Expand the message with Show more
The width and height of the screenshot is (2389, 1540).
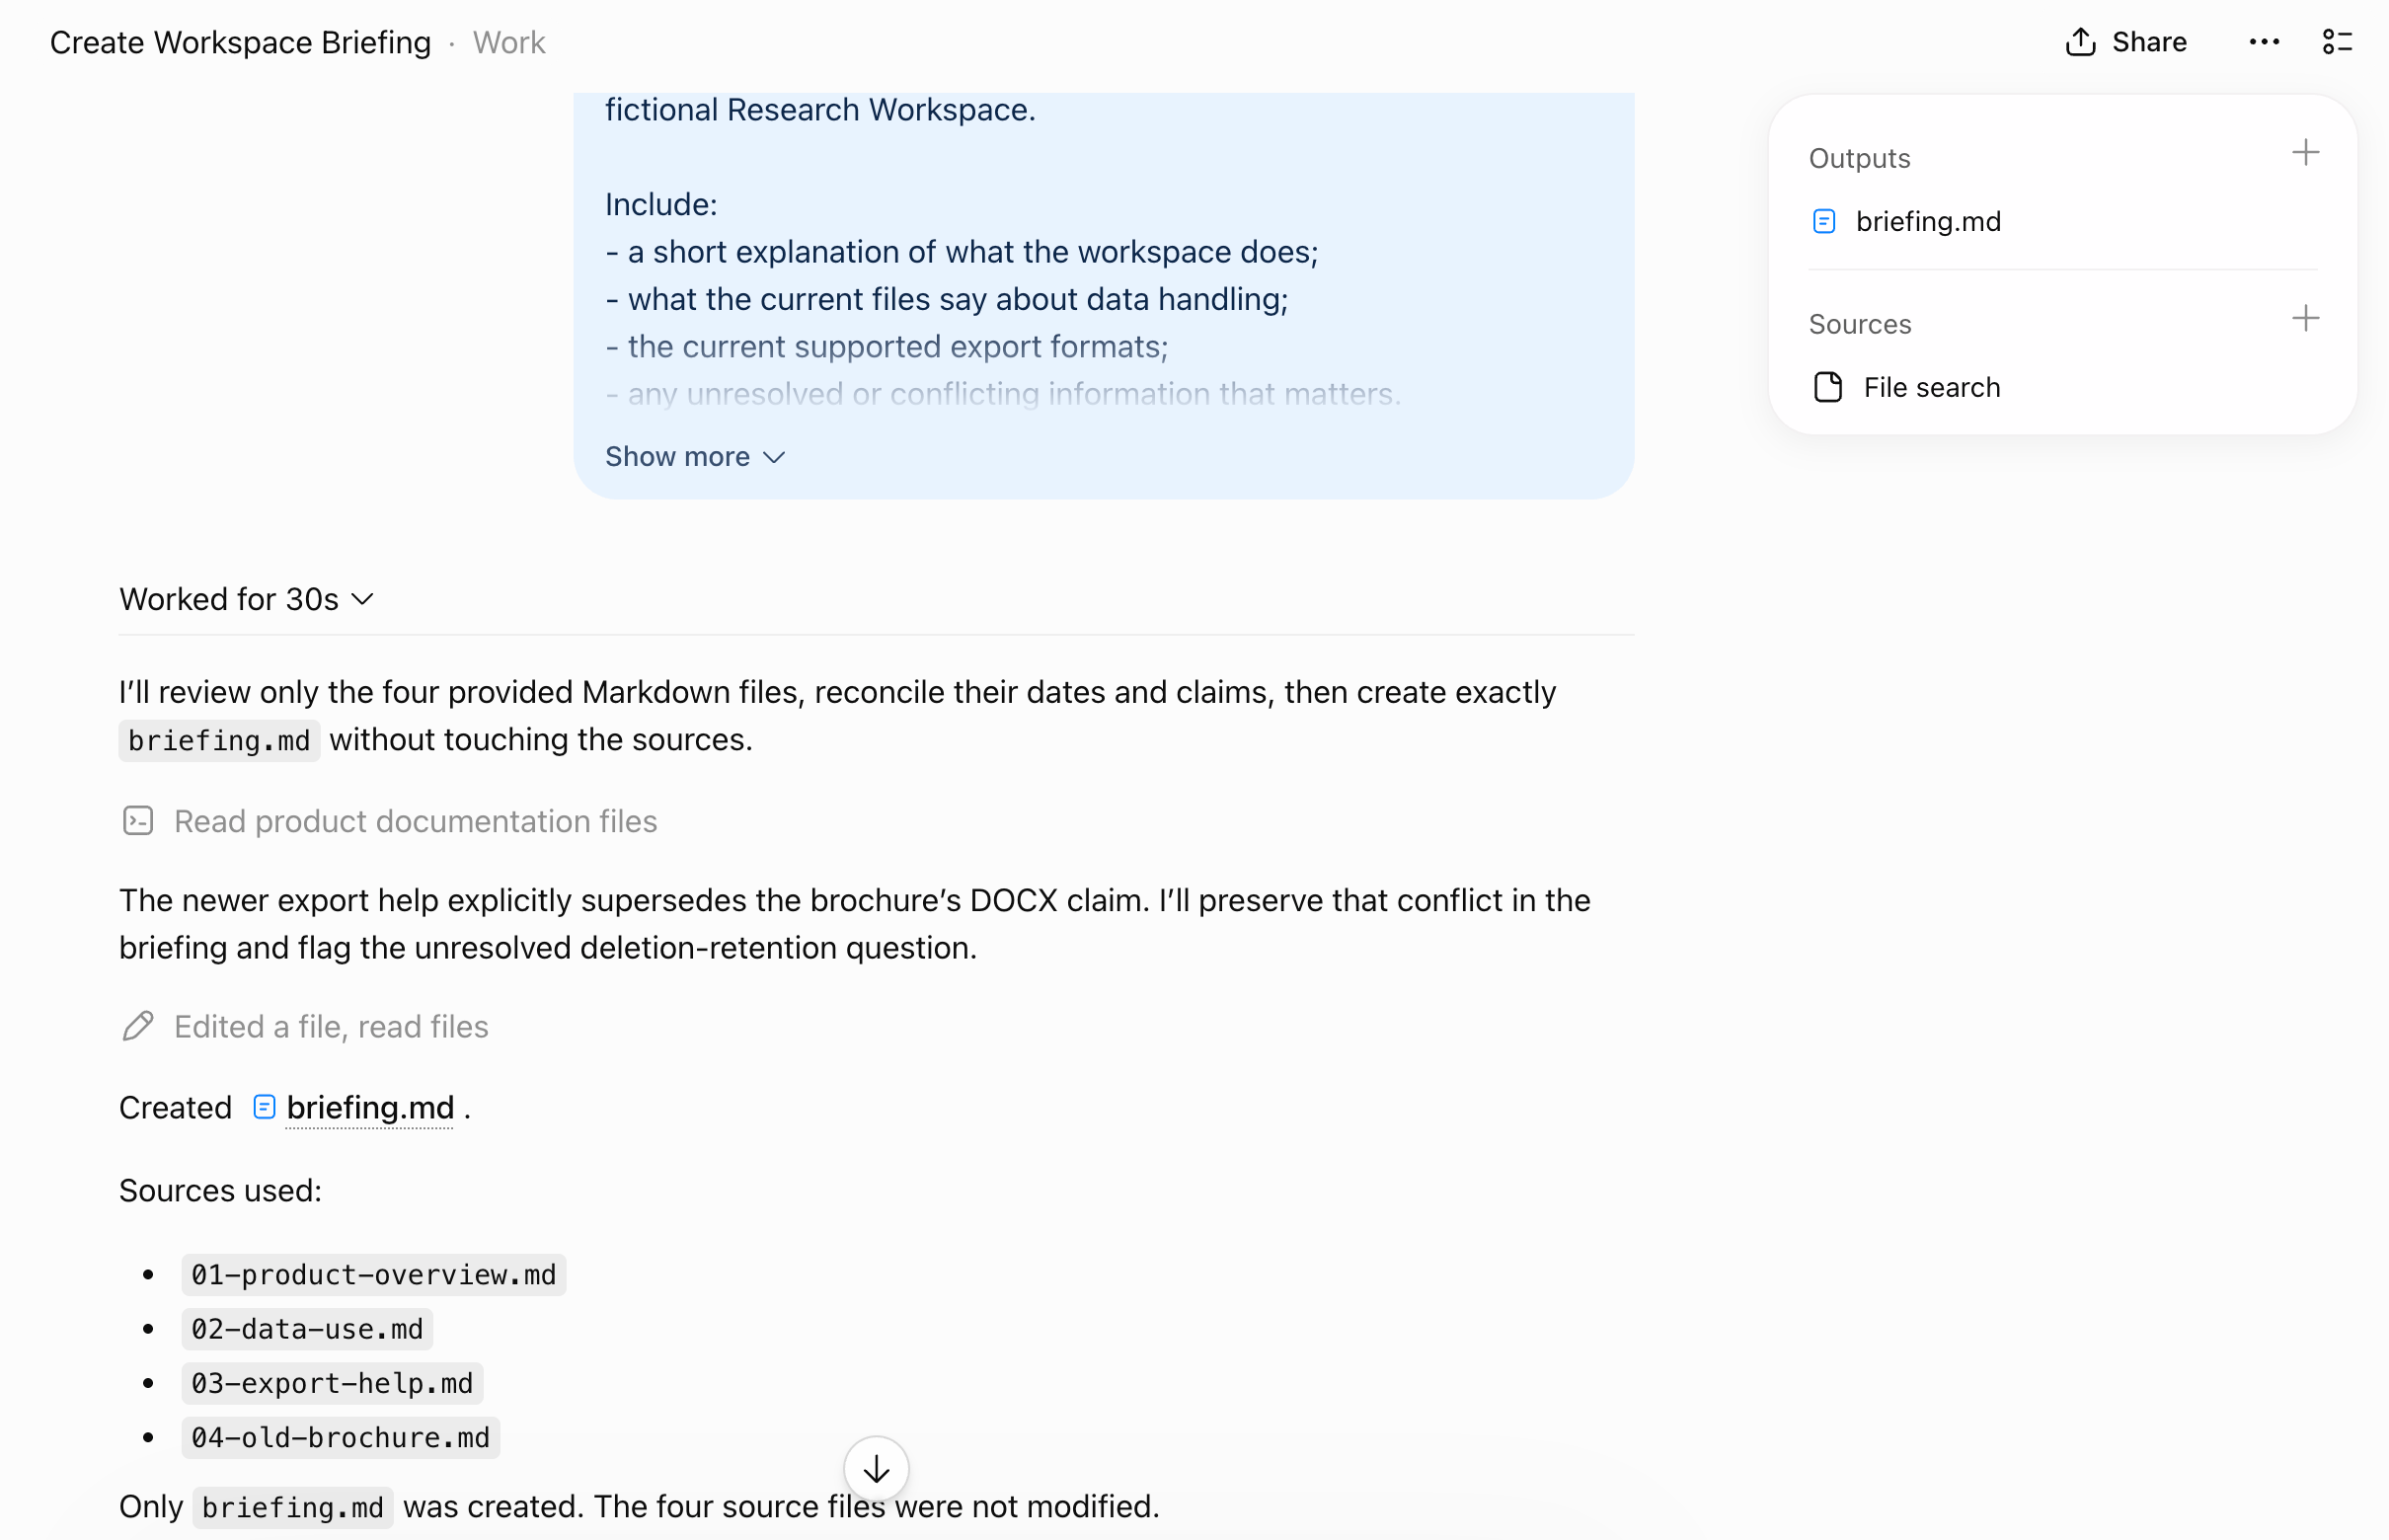(695, 457)
